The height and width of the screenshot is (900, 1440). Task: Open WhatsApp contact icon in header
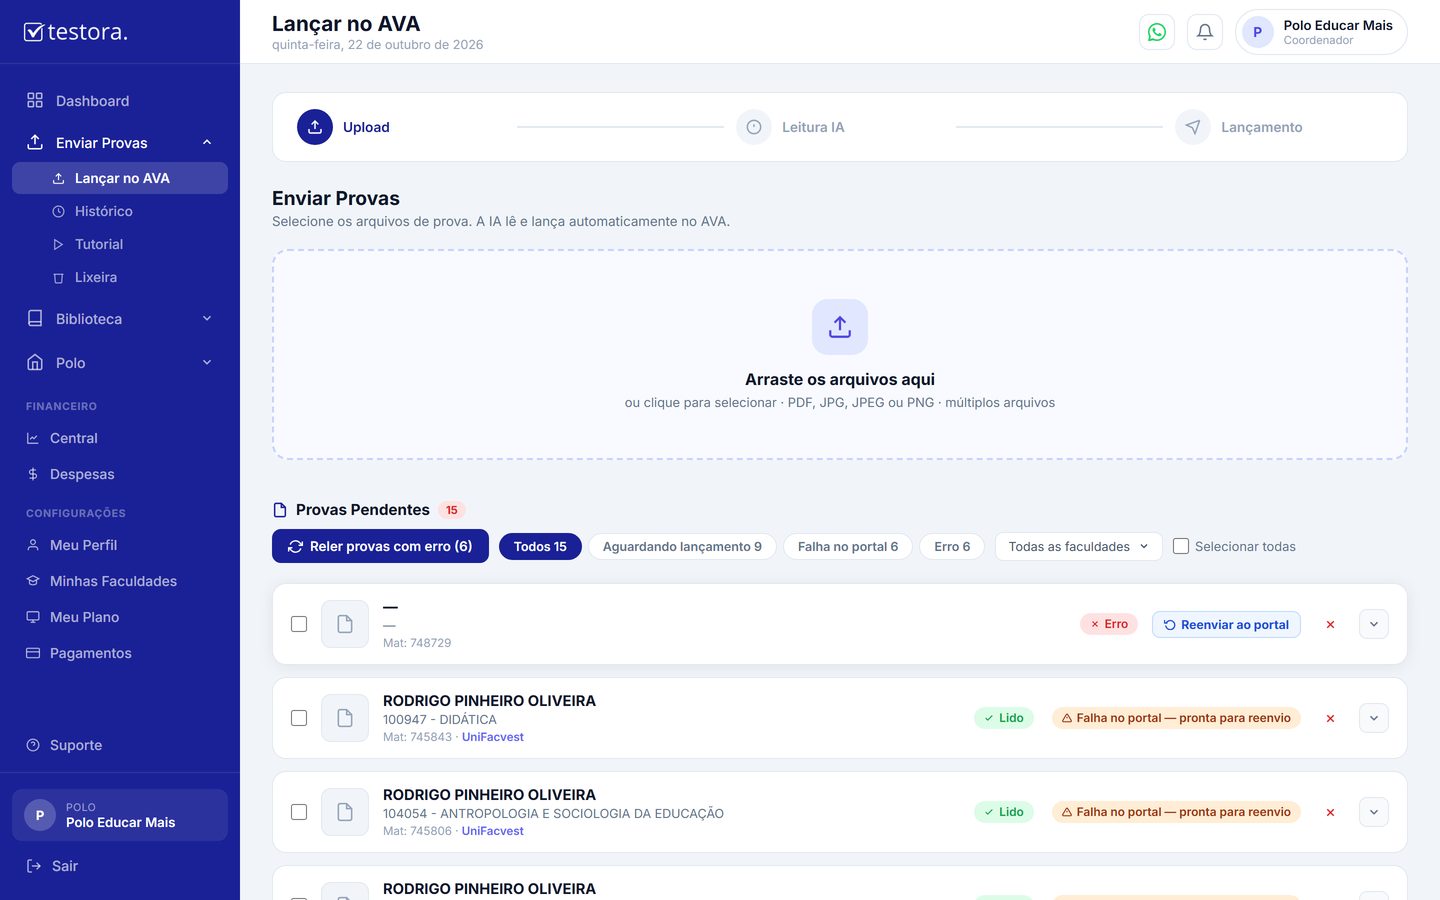pyautogui.click(x=1157, y=32)
